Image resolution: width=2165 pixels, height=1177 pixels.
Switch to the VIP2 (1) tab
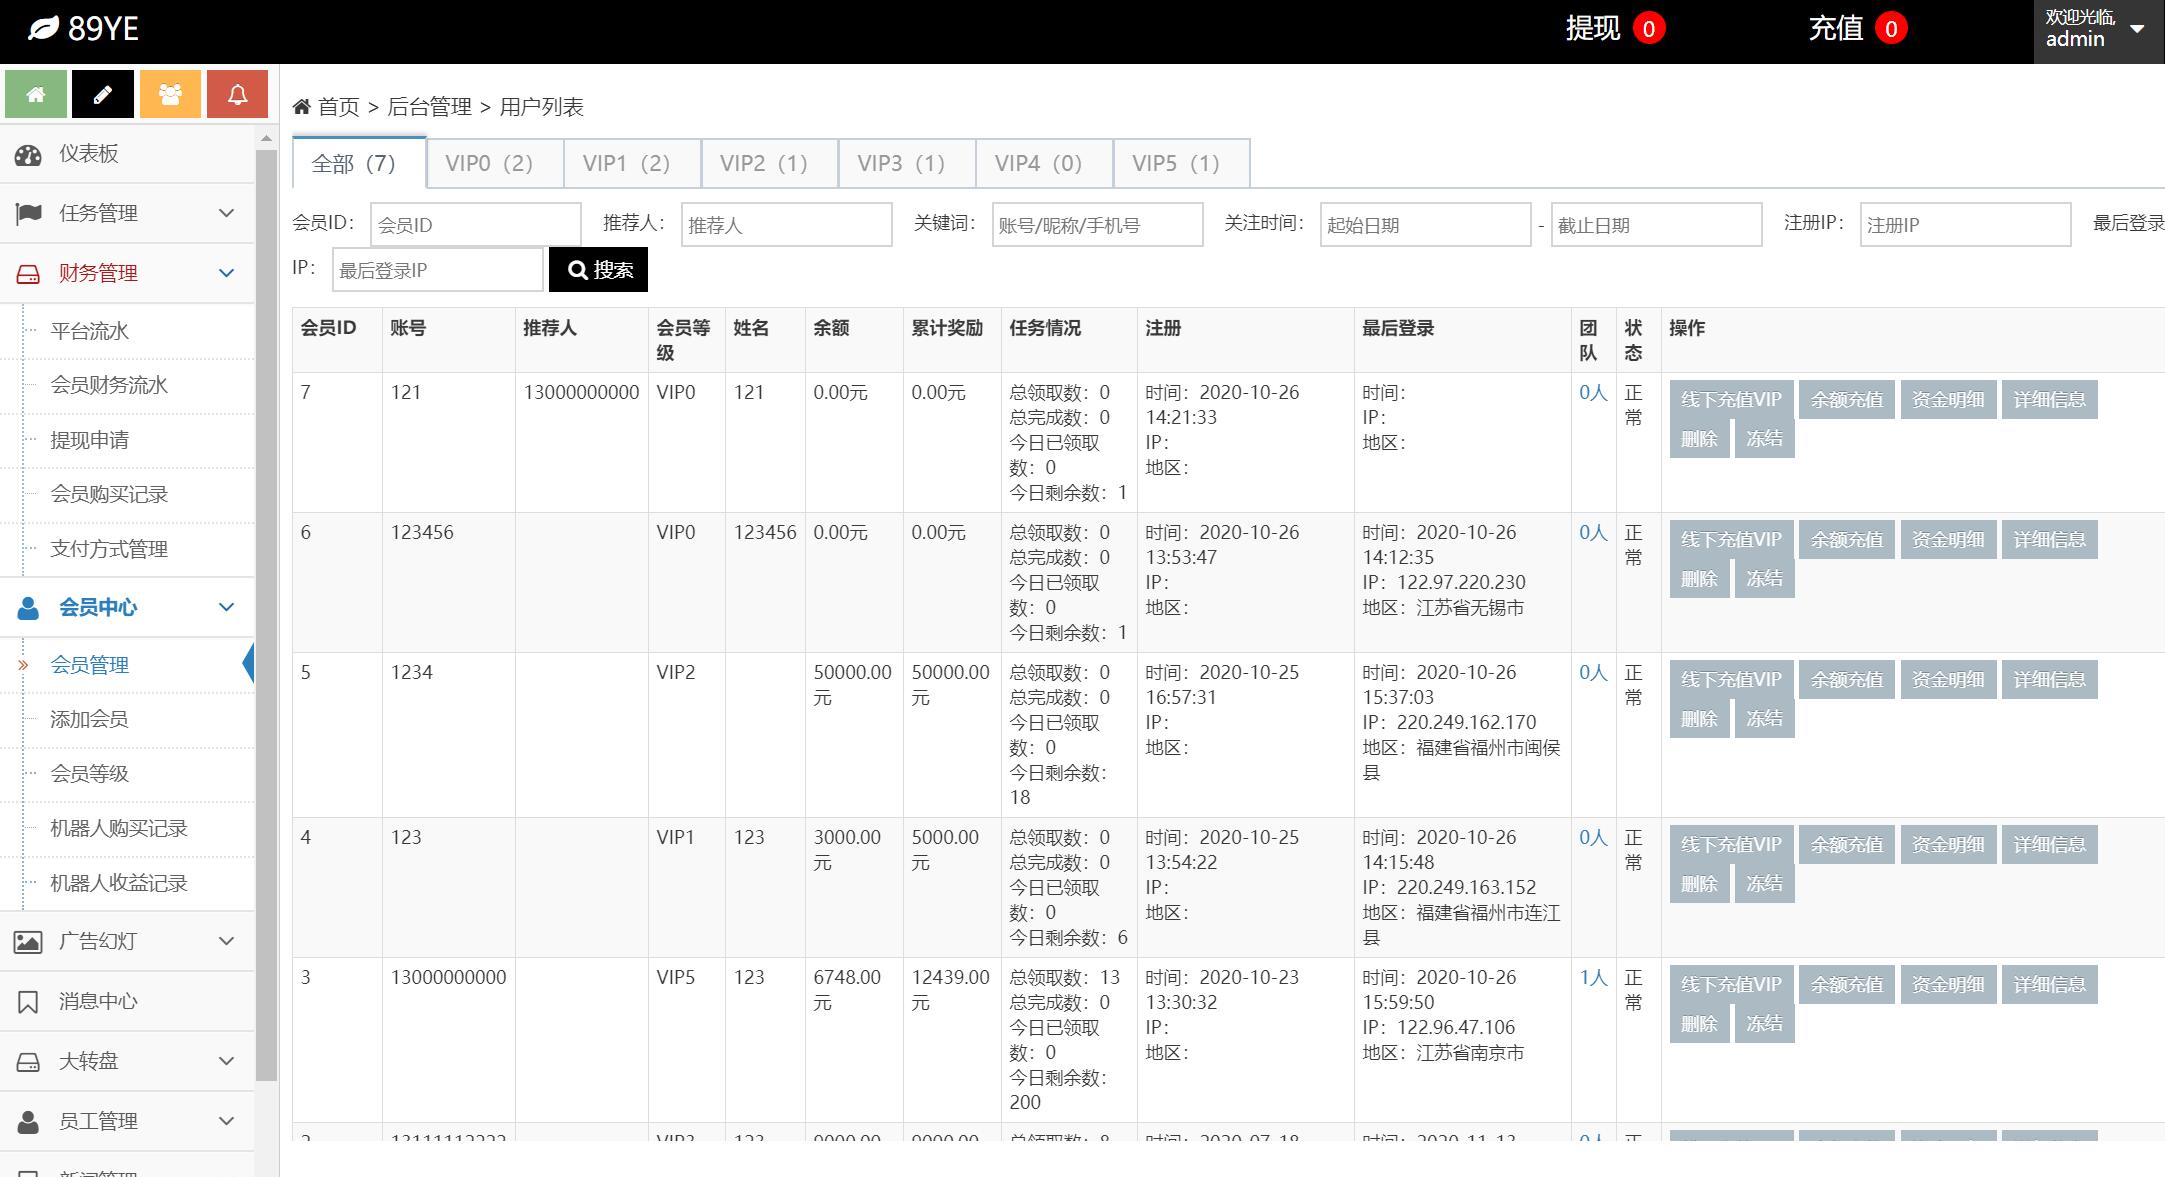click(770, 163)
